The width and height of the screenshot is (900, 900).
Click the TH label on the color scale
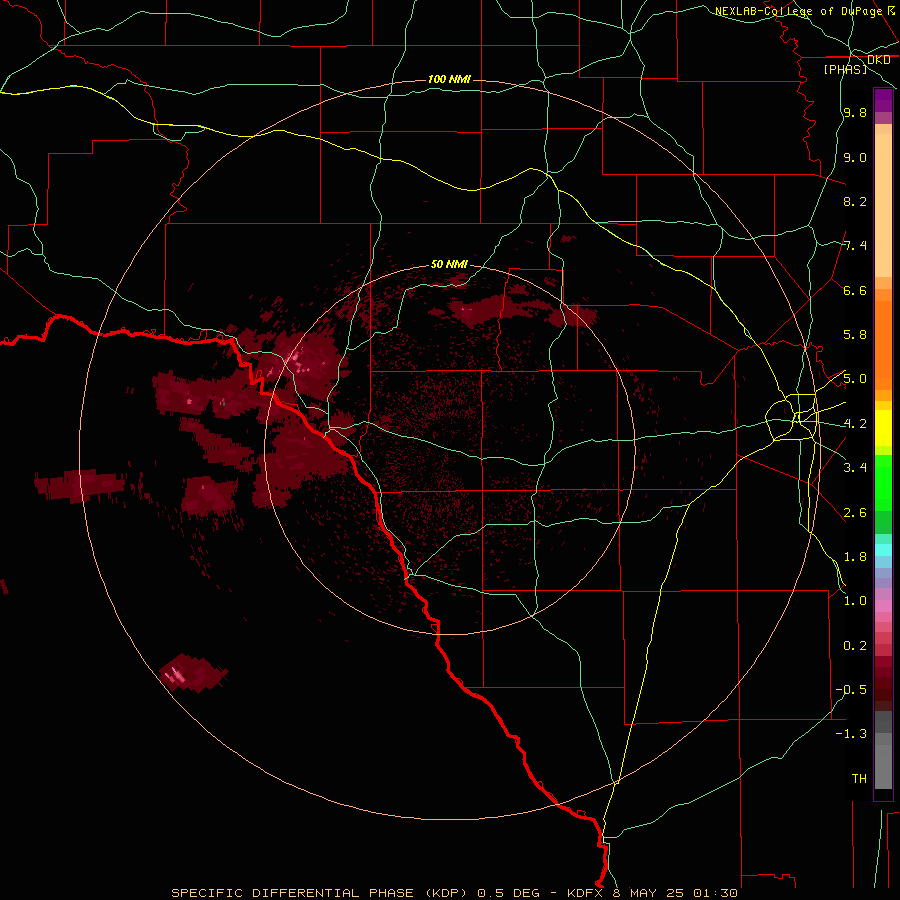pyautogui.click(x=859, y=778)
